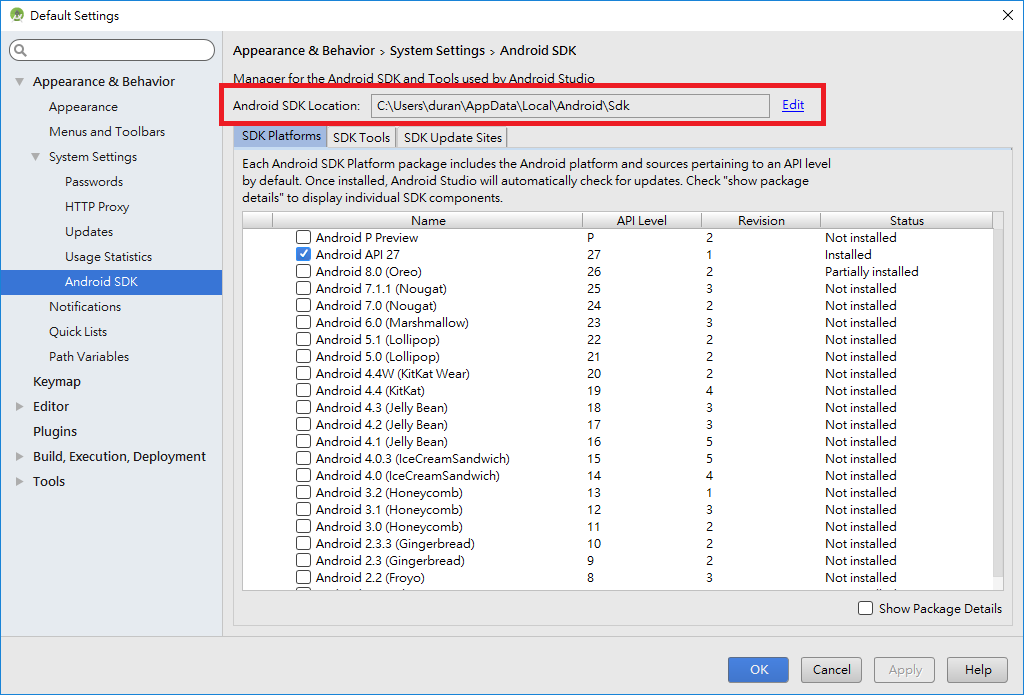Enable Show Package Details
This screenshot has height=695, width=1024.
[865, 608]
